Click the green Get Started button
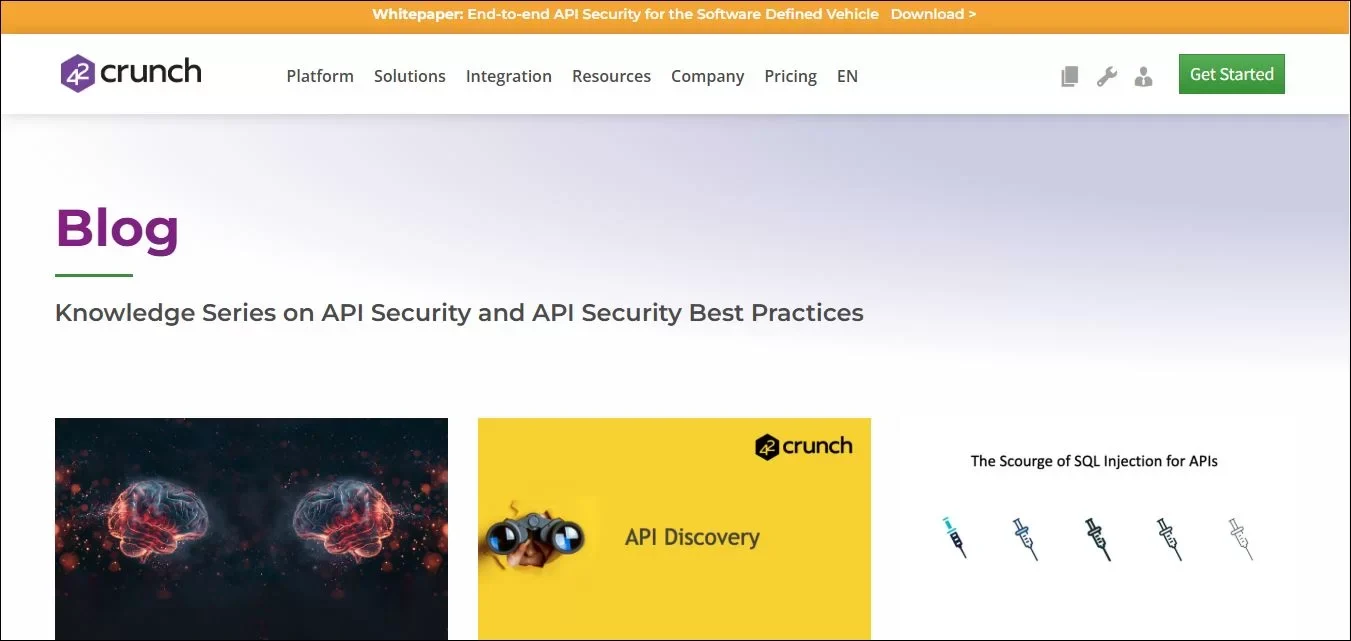Screen dimensions: 1351x641 (x=1232, y=74)
